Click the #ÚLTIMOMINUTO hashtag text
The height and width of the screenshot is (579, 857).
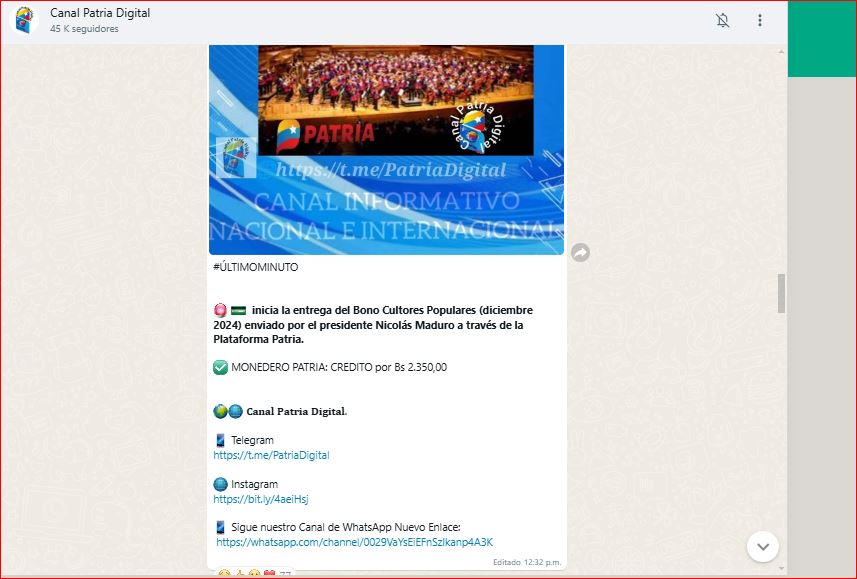pyautogui.click(x=256, y=267)
